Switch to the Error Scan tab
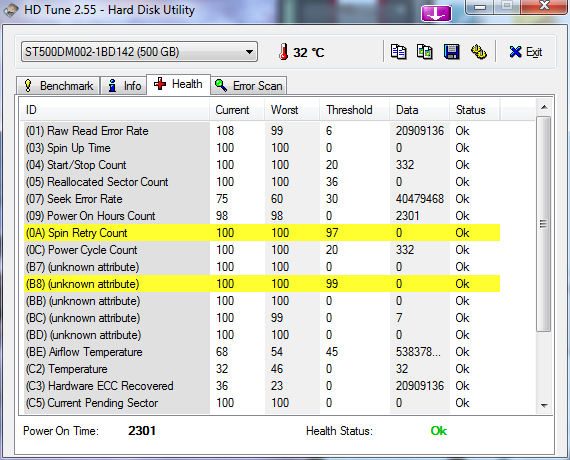This screenshot has height=460, width=570. [249, 86]
